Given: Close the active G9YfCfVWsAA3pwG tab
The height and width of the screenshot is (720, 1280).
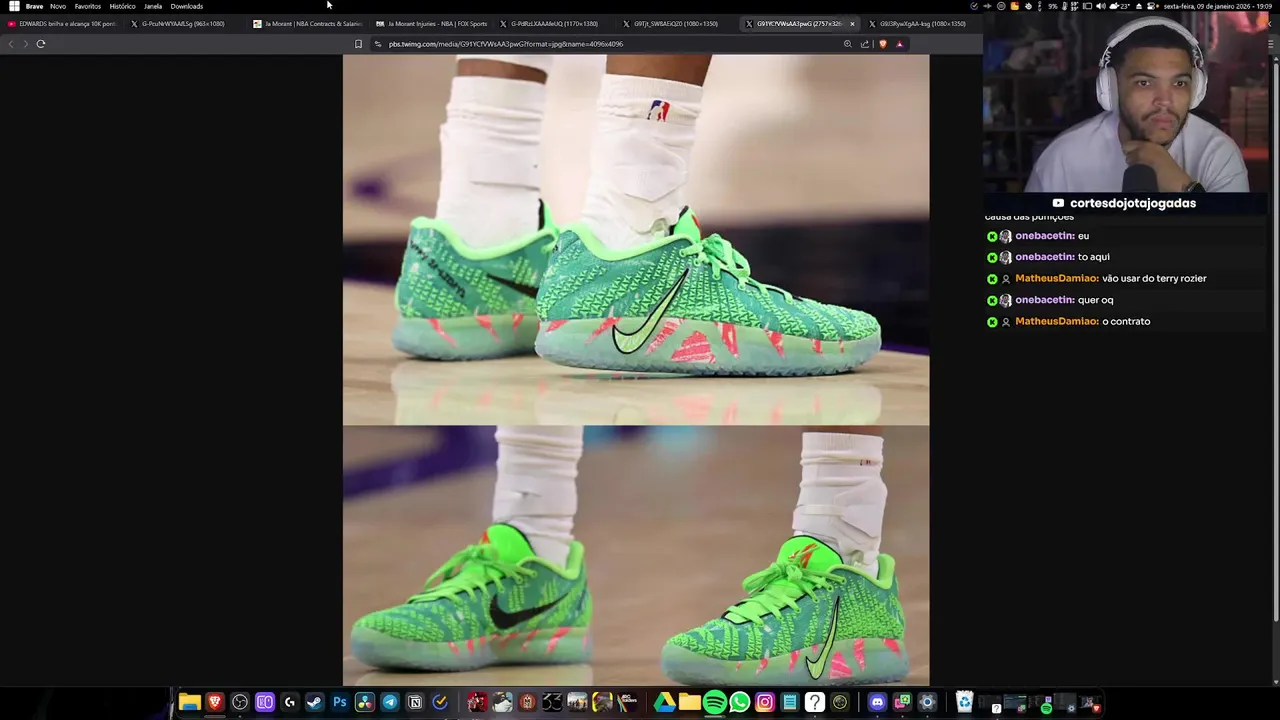Looking at the screenshot, I should (852, 24).
